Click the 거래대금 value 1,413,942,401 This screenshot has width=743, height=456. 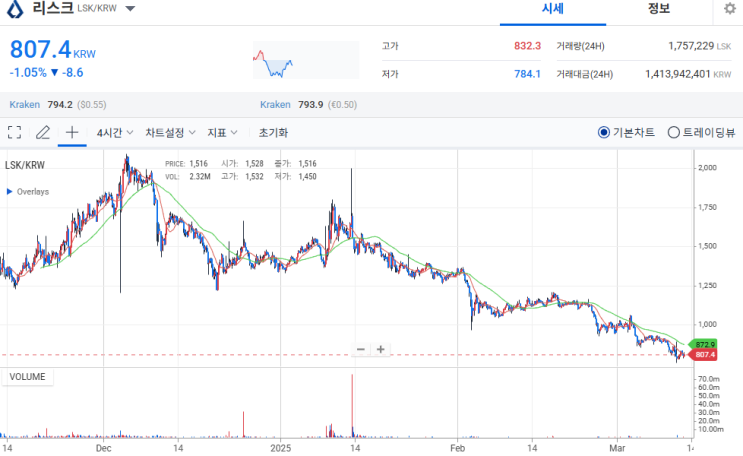(678, 74)
